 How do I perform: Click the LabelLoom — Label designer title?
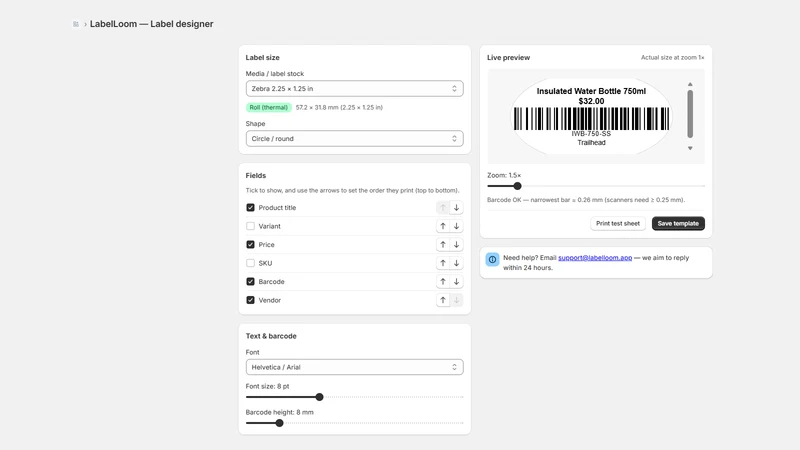(x=152, y=24)
